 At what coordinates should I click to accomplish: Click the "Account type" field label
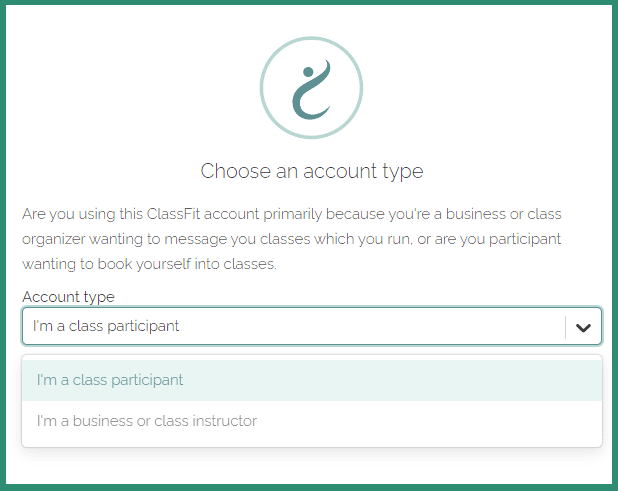(68, 297)
